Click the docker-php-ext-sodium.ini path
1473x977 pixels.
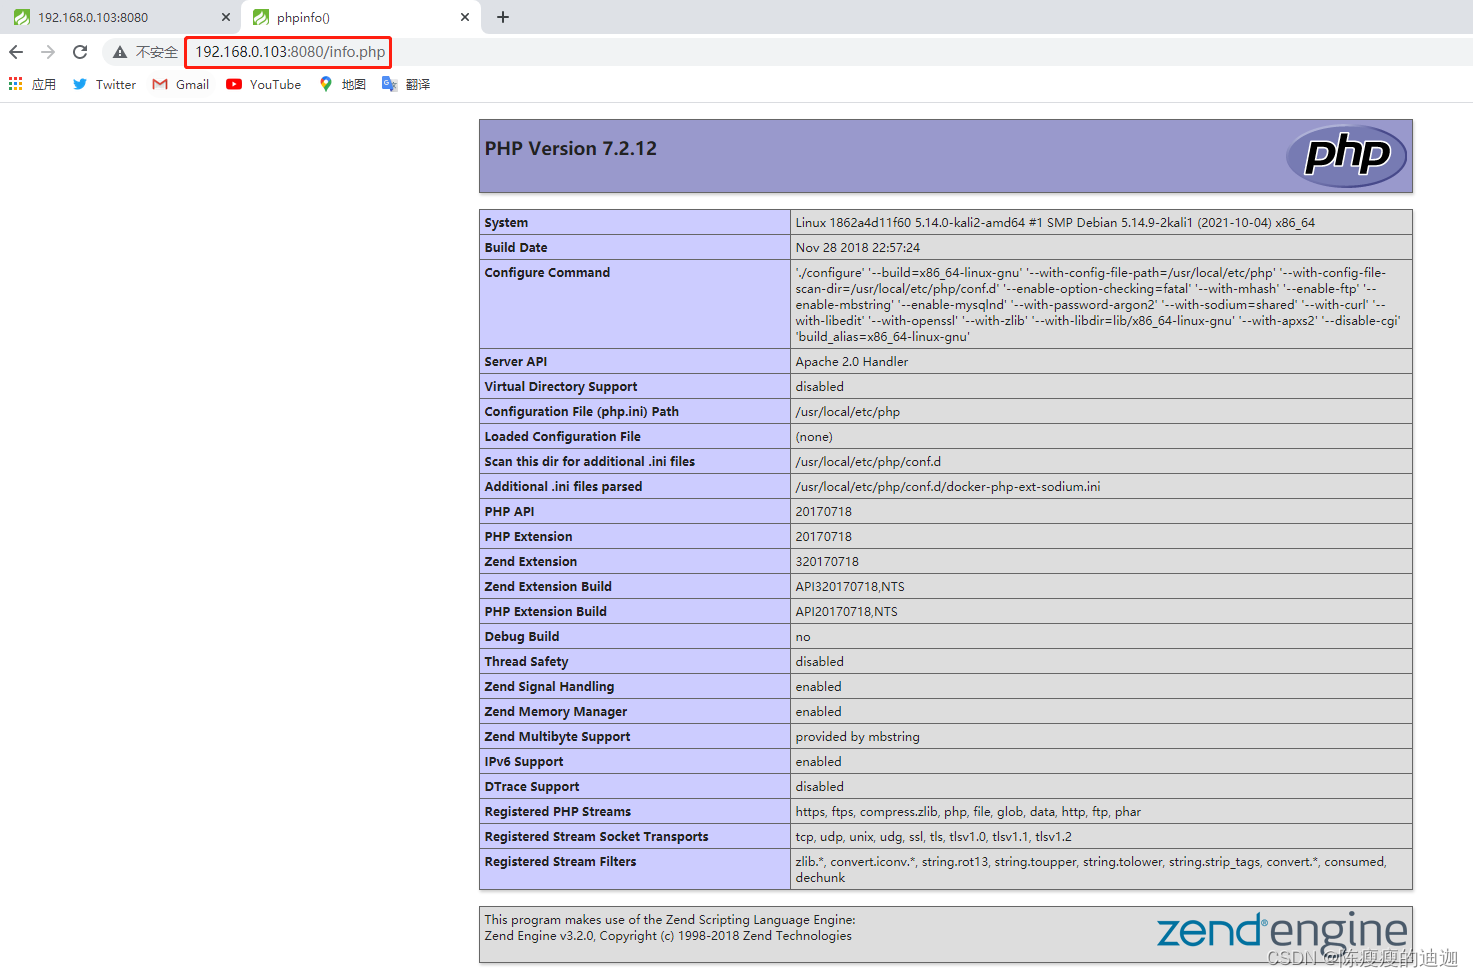coord(948,486)
